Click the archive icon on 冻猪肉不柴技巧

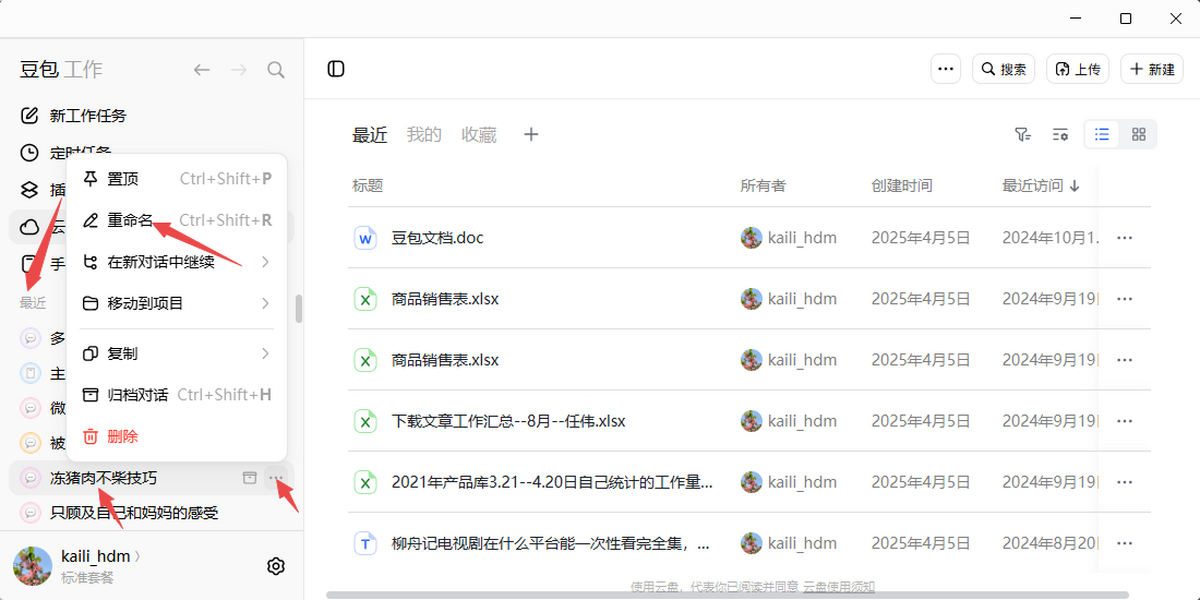pyautogui.click(x=250, y=478)
